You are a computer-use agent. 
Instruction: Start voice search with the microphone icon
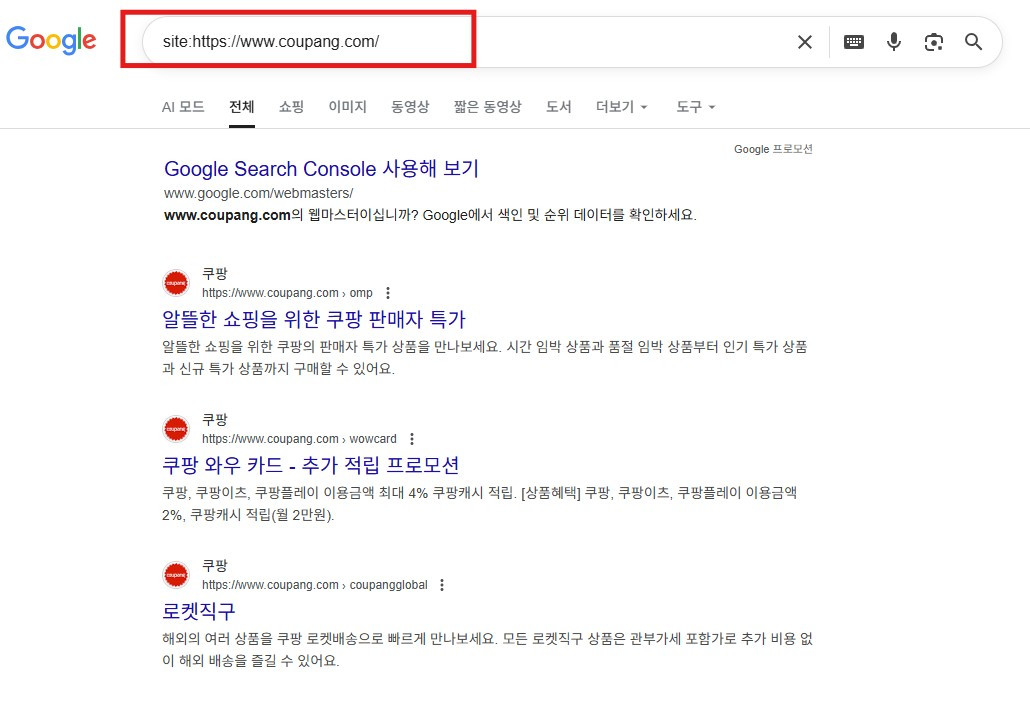pos(893,42)
